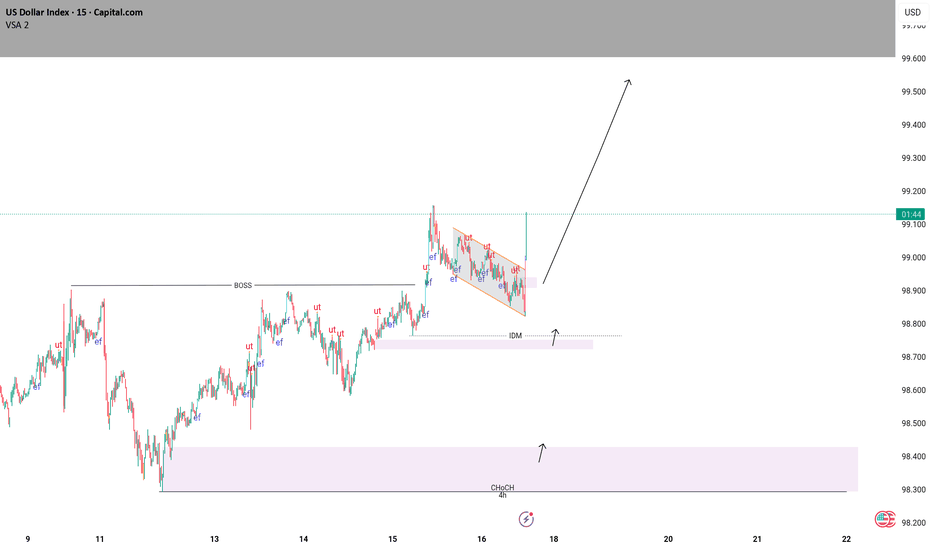Select the IDM line label
Viewport: 932px width, 550px height.
(x=515, y=336)
